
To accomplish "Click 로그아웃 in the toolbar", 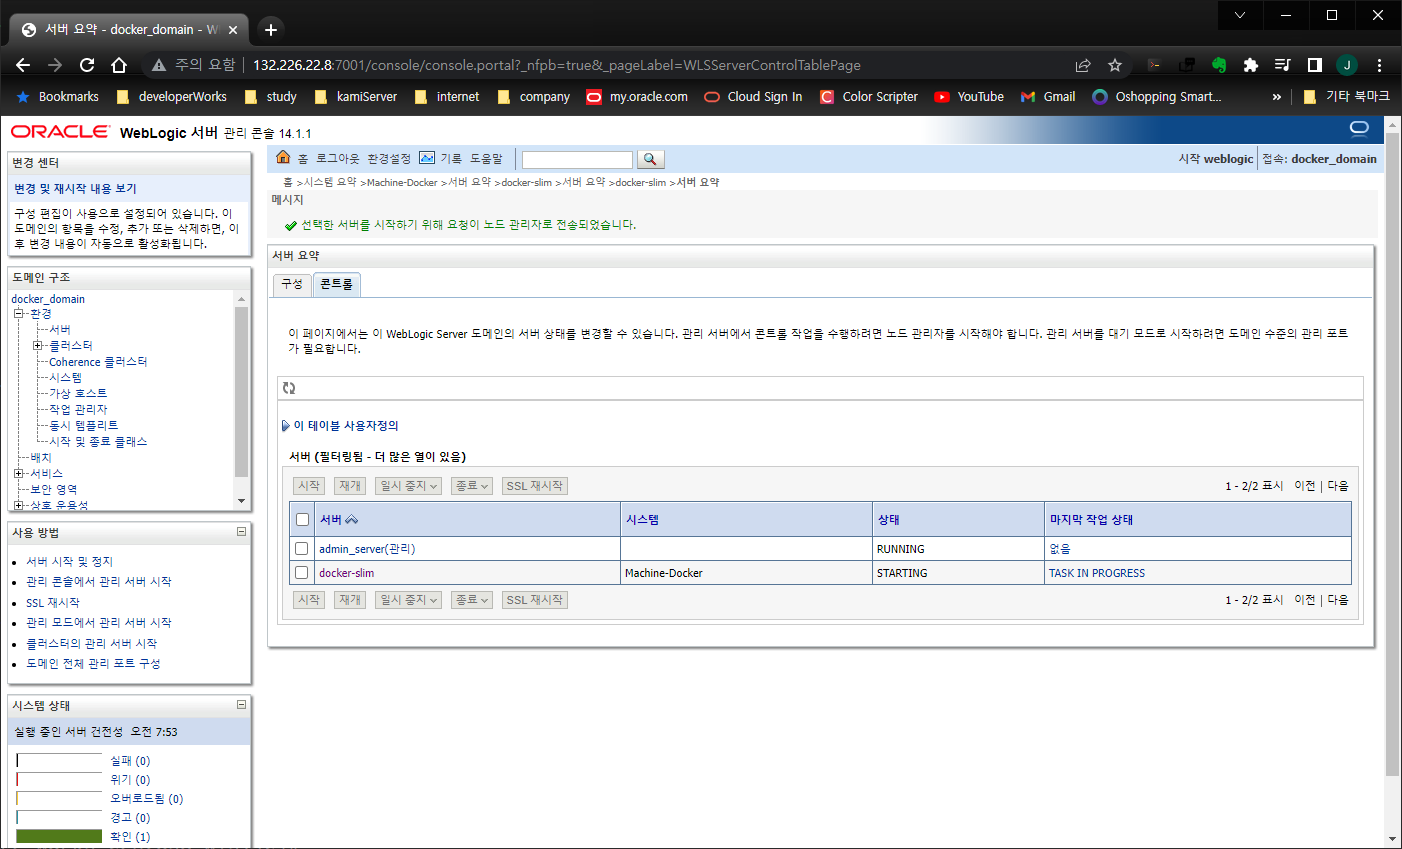I will point(337,159).
